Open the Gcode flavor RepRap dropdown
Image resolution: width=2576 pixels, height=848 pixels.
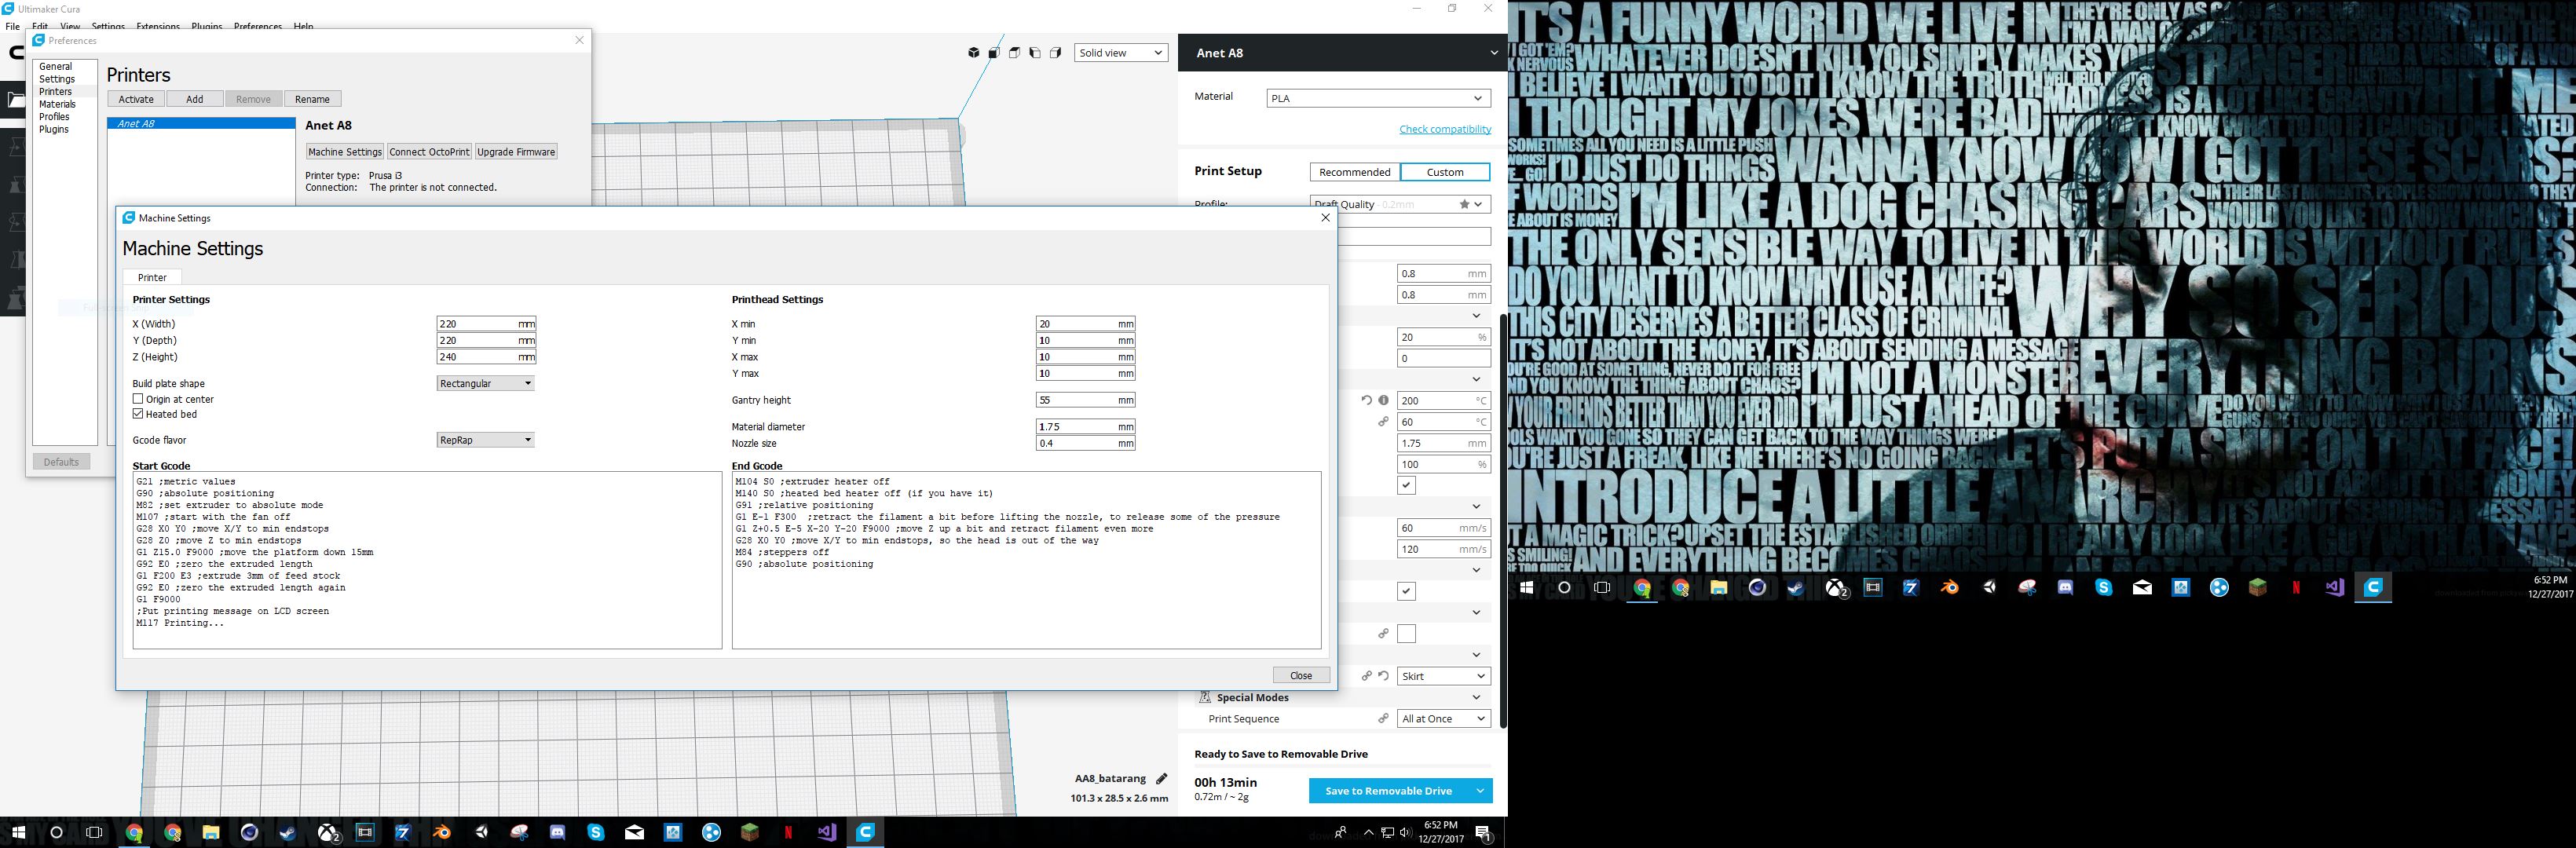click(x=485, y=440)
